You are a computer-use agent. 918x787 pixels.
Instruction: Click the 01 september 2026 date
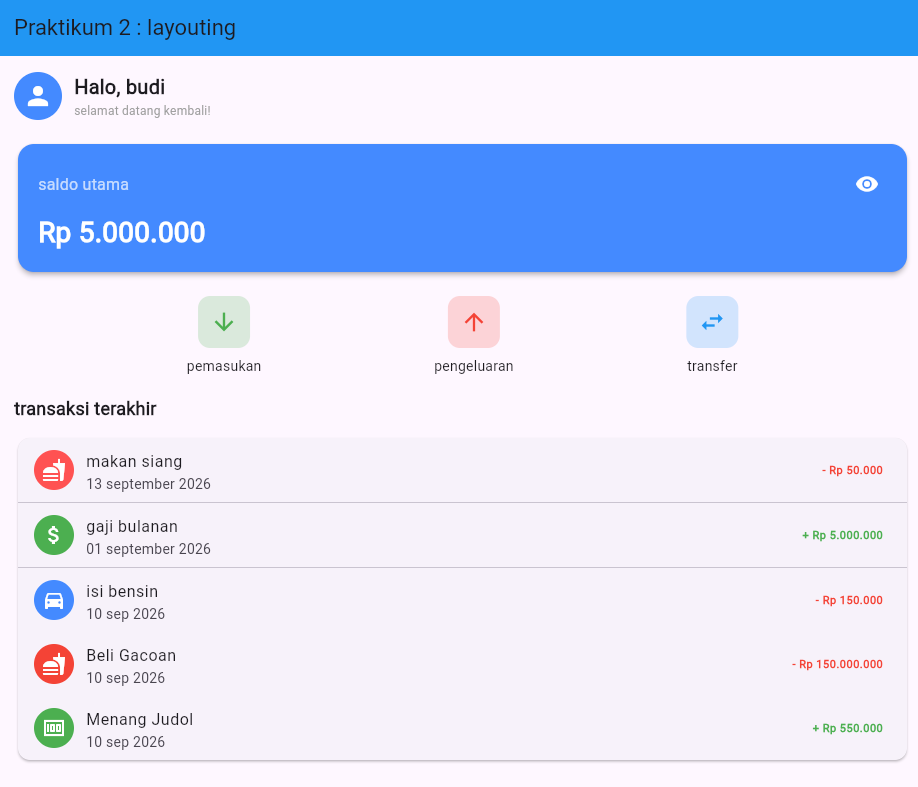[x=149, y=549]
